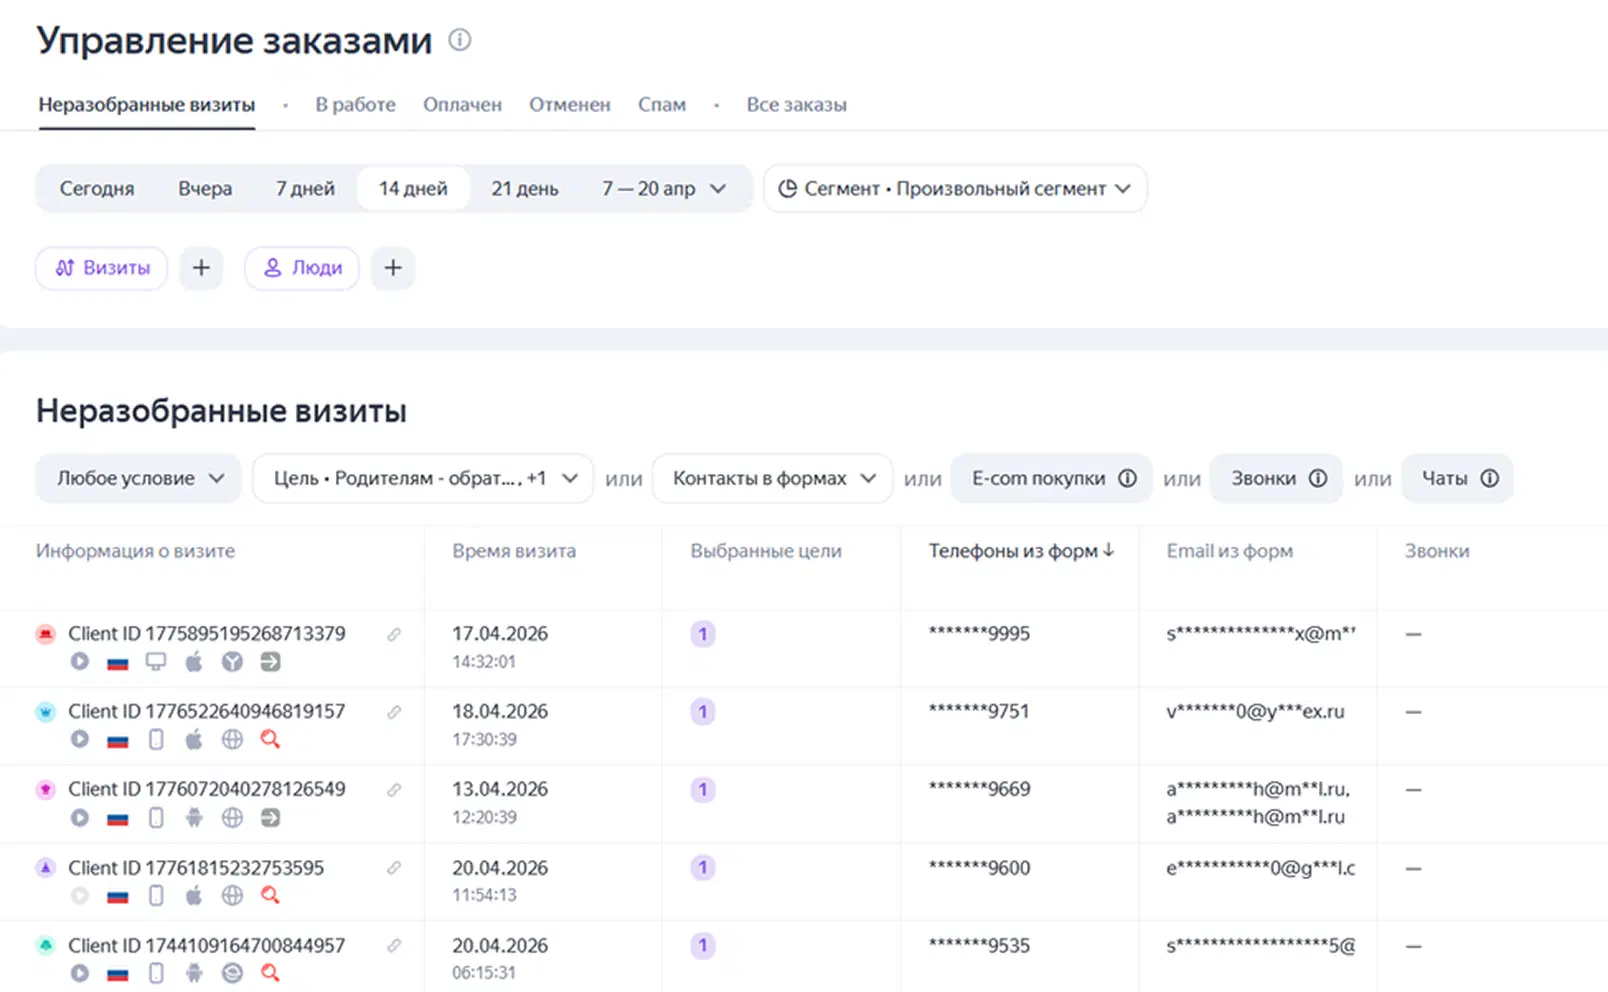Select the 14 дней period
The height and width of the screenshot is (992, 1608).
(x=413, y=189)
